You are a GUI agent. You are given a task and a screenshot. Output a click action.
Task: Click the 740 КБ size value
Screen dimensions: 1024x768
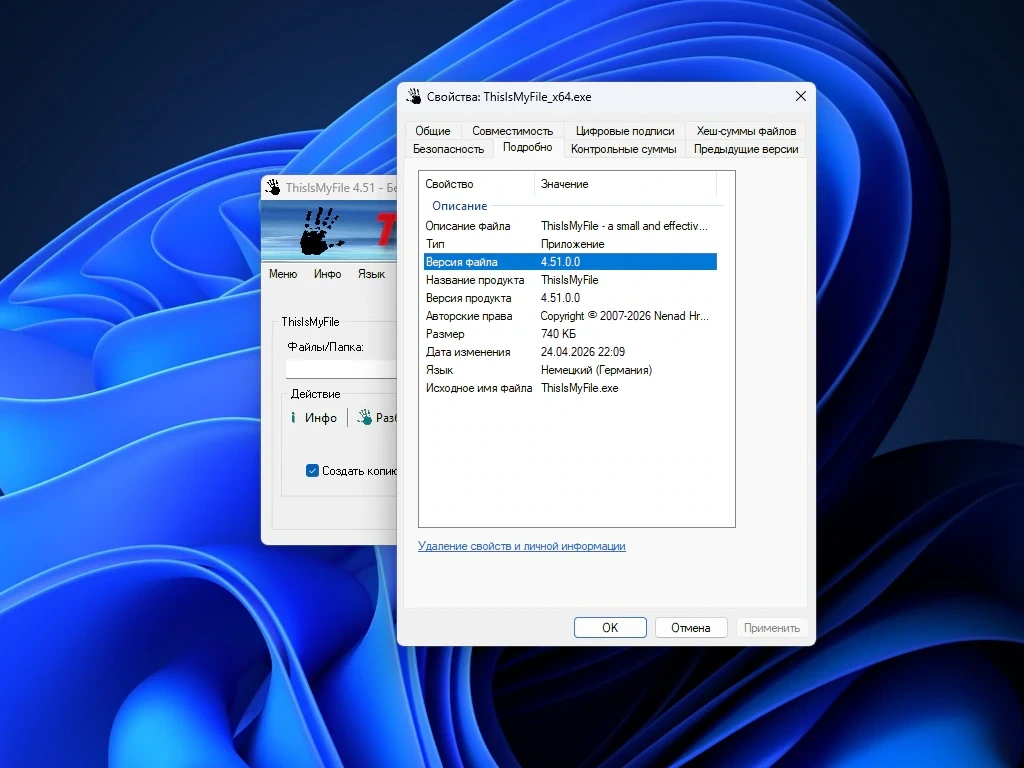558,334
